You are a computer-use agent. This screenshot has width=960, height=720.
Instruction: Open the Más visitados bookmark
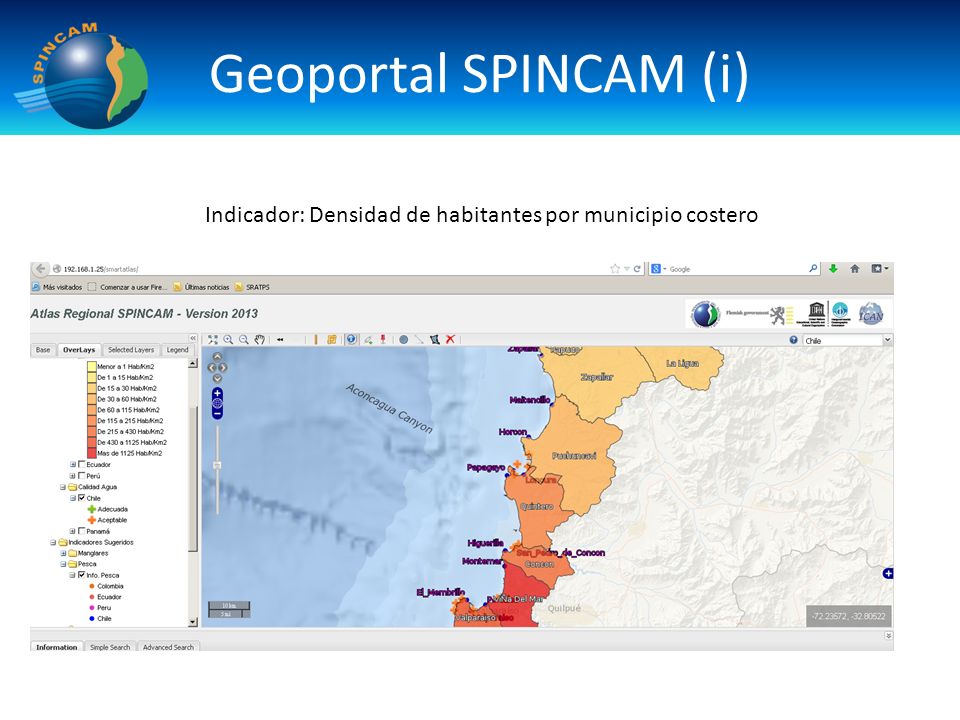coord(57,287)
